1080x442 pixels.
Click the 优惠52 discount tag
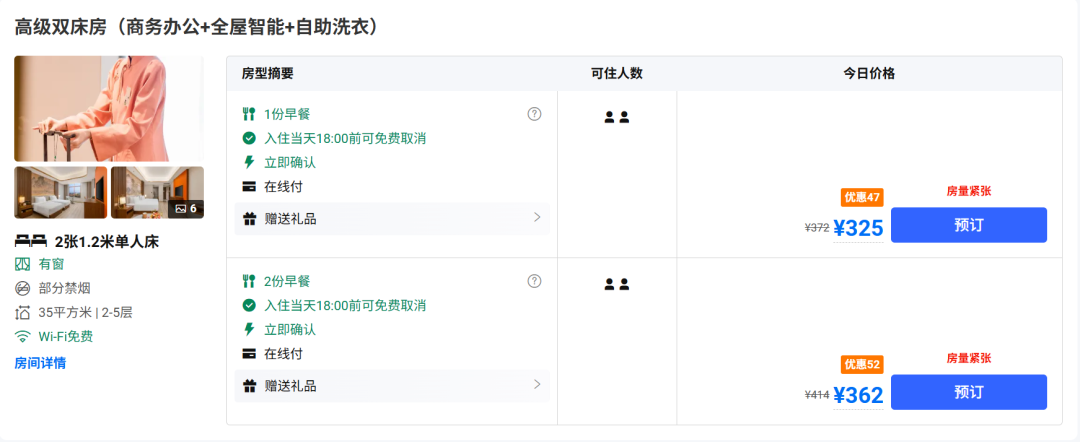[862, 364]
